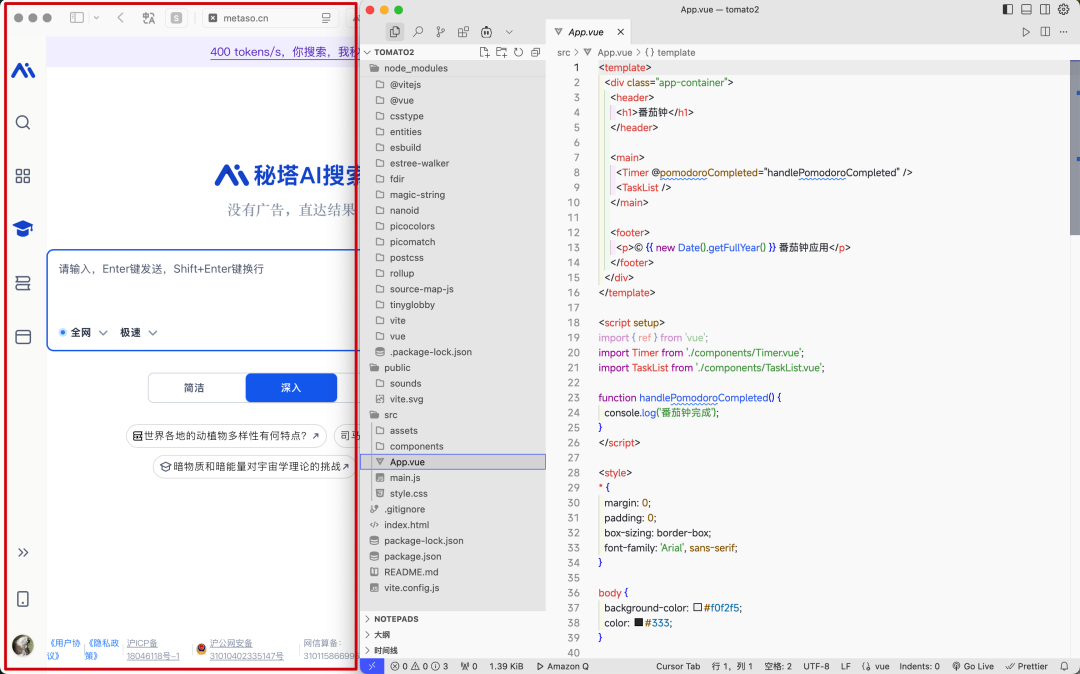Close the App.vue editor tab
Image resolution: width=1080 pixels, height=674 pixels.
coord(621,32)
